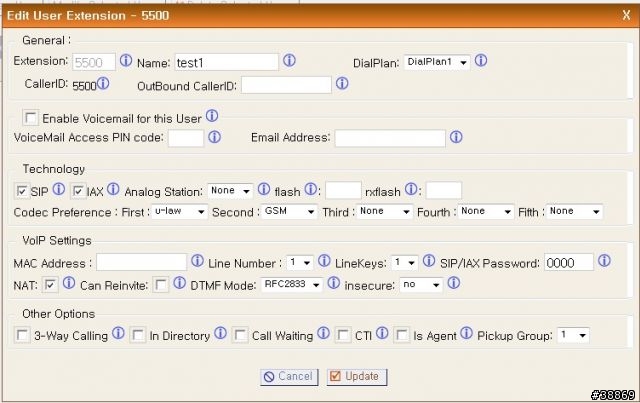Screen dimensions: 640x403
Task: Open the Pickup Group dropdown
Action: 573,335
